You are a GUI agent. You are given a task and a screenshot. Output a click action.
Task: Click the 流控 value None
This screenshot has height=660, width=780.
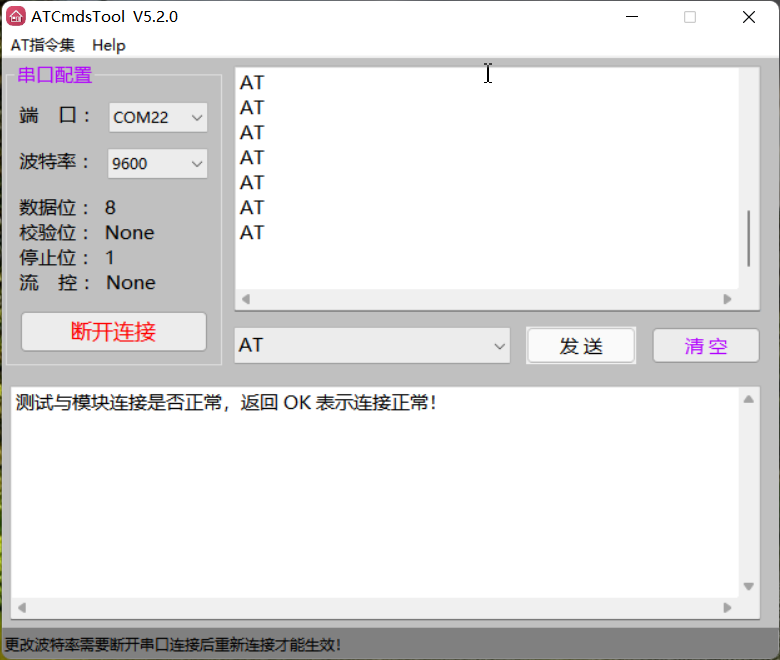131,283
